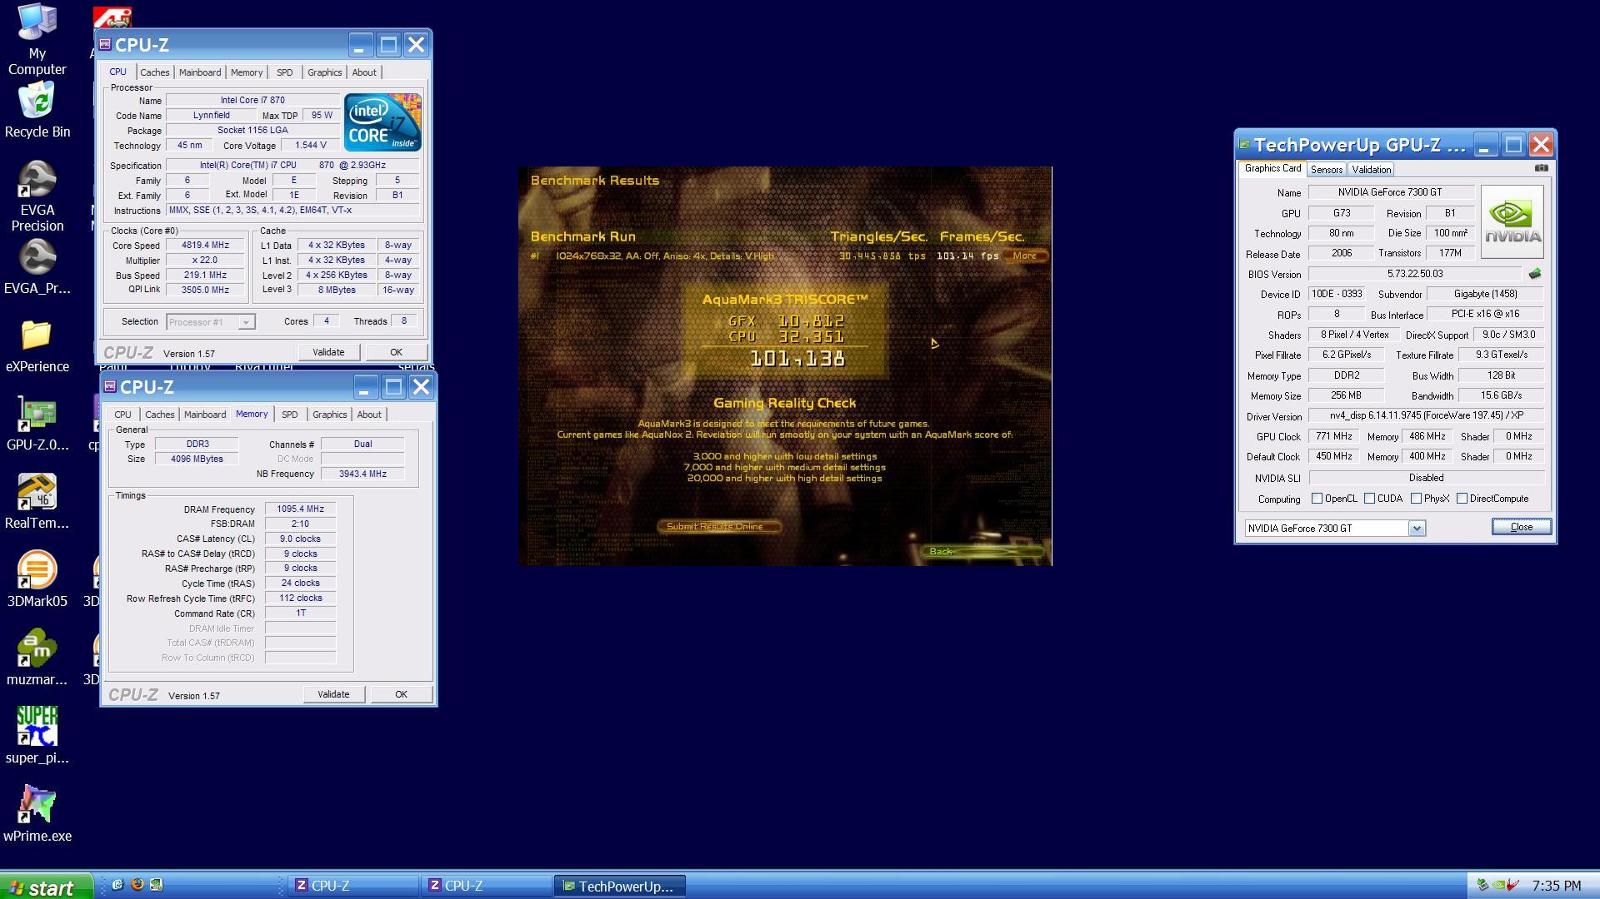
Task: Click the GPU-Z screenshot camera icon
Action: point(1541,168)
